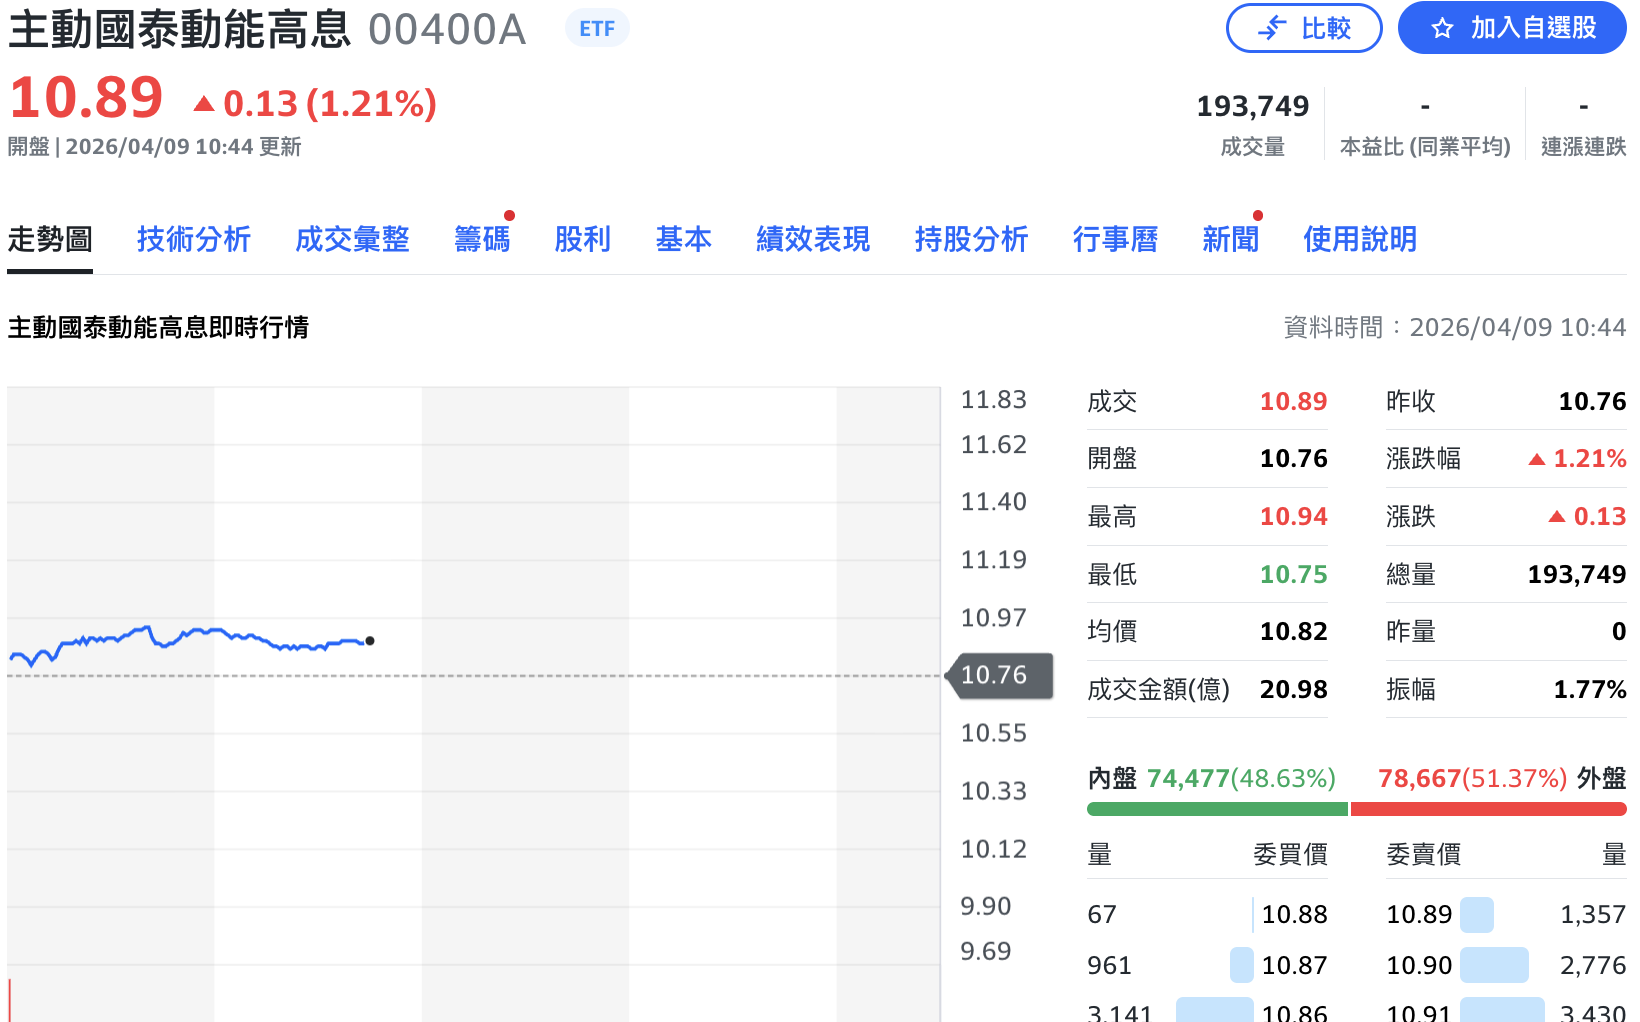Screen dimensions: 1640x1022
Task: Click the red dot badge above 籌碼 tab
Action: coord(509,213)
